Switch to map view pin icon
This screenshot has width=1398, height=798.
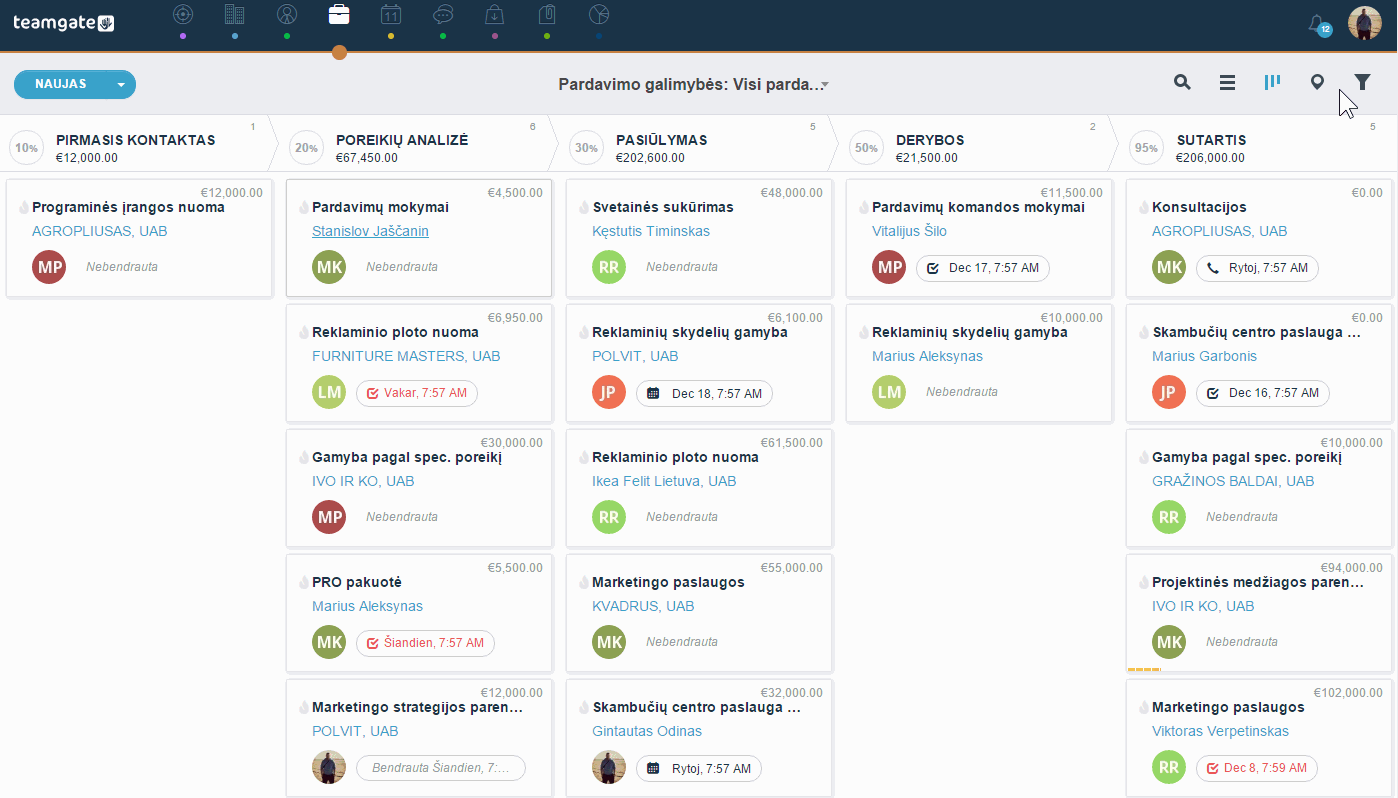click(1317, 83)
